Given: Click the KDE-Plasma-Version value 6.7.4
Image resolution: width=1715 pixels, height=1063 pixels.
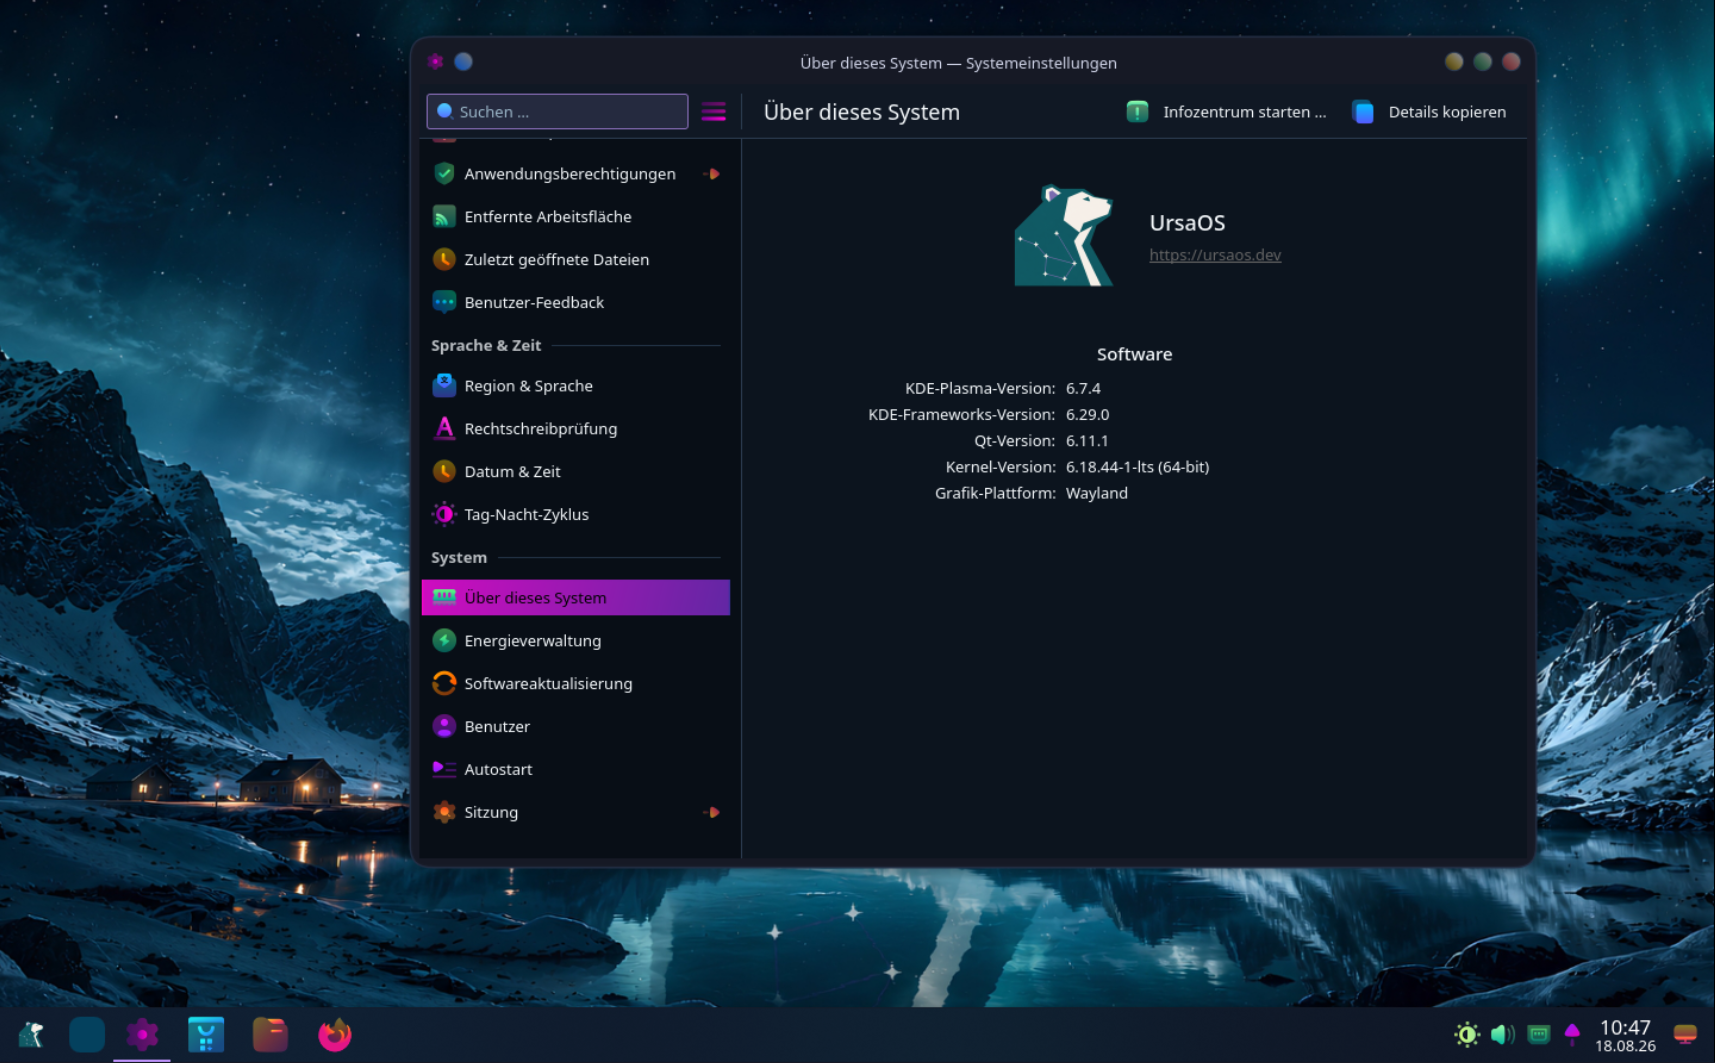Looking at the screenshot, I should (1083, 388).
